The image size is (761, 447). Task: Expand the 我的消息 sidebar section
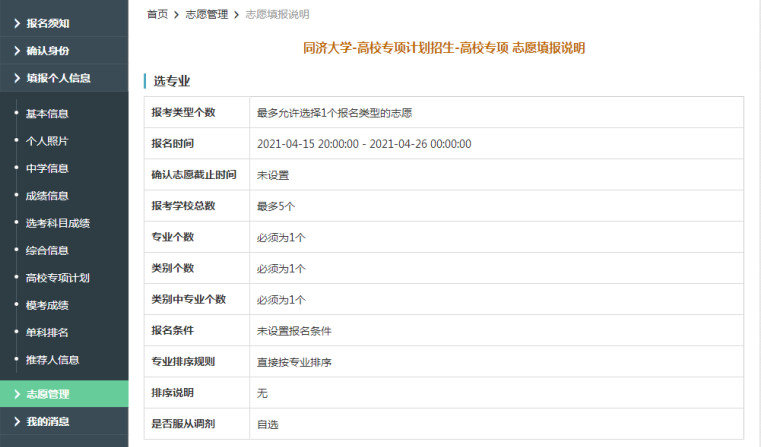[x=64, y=421]
